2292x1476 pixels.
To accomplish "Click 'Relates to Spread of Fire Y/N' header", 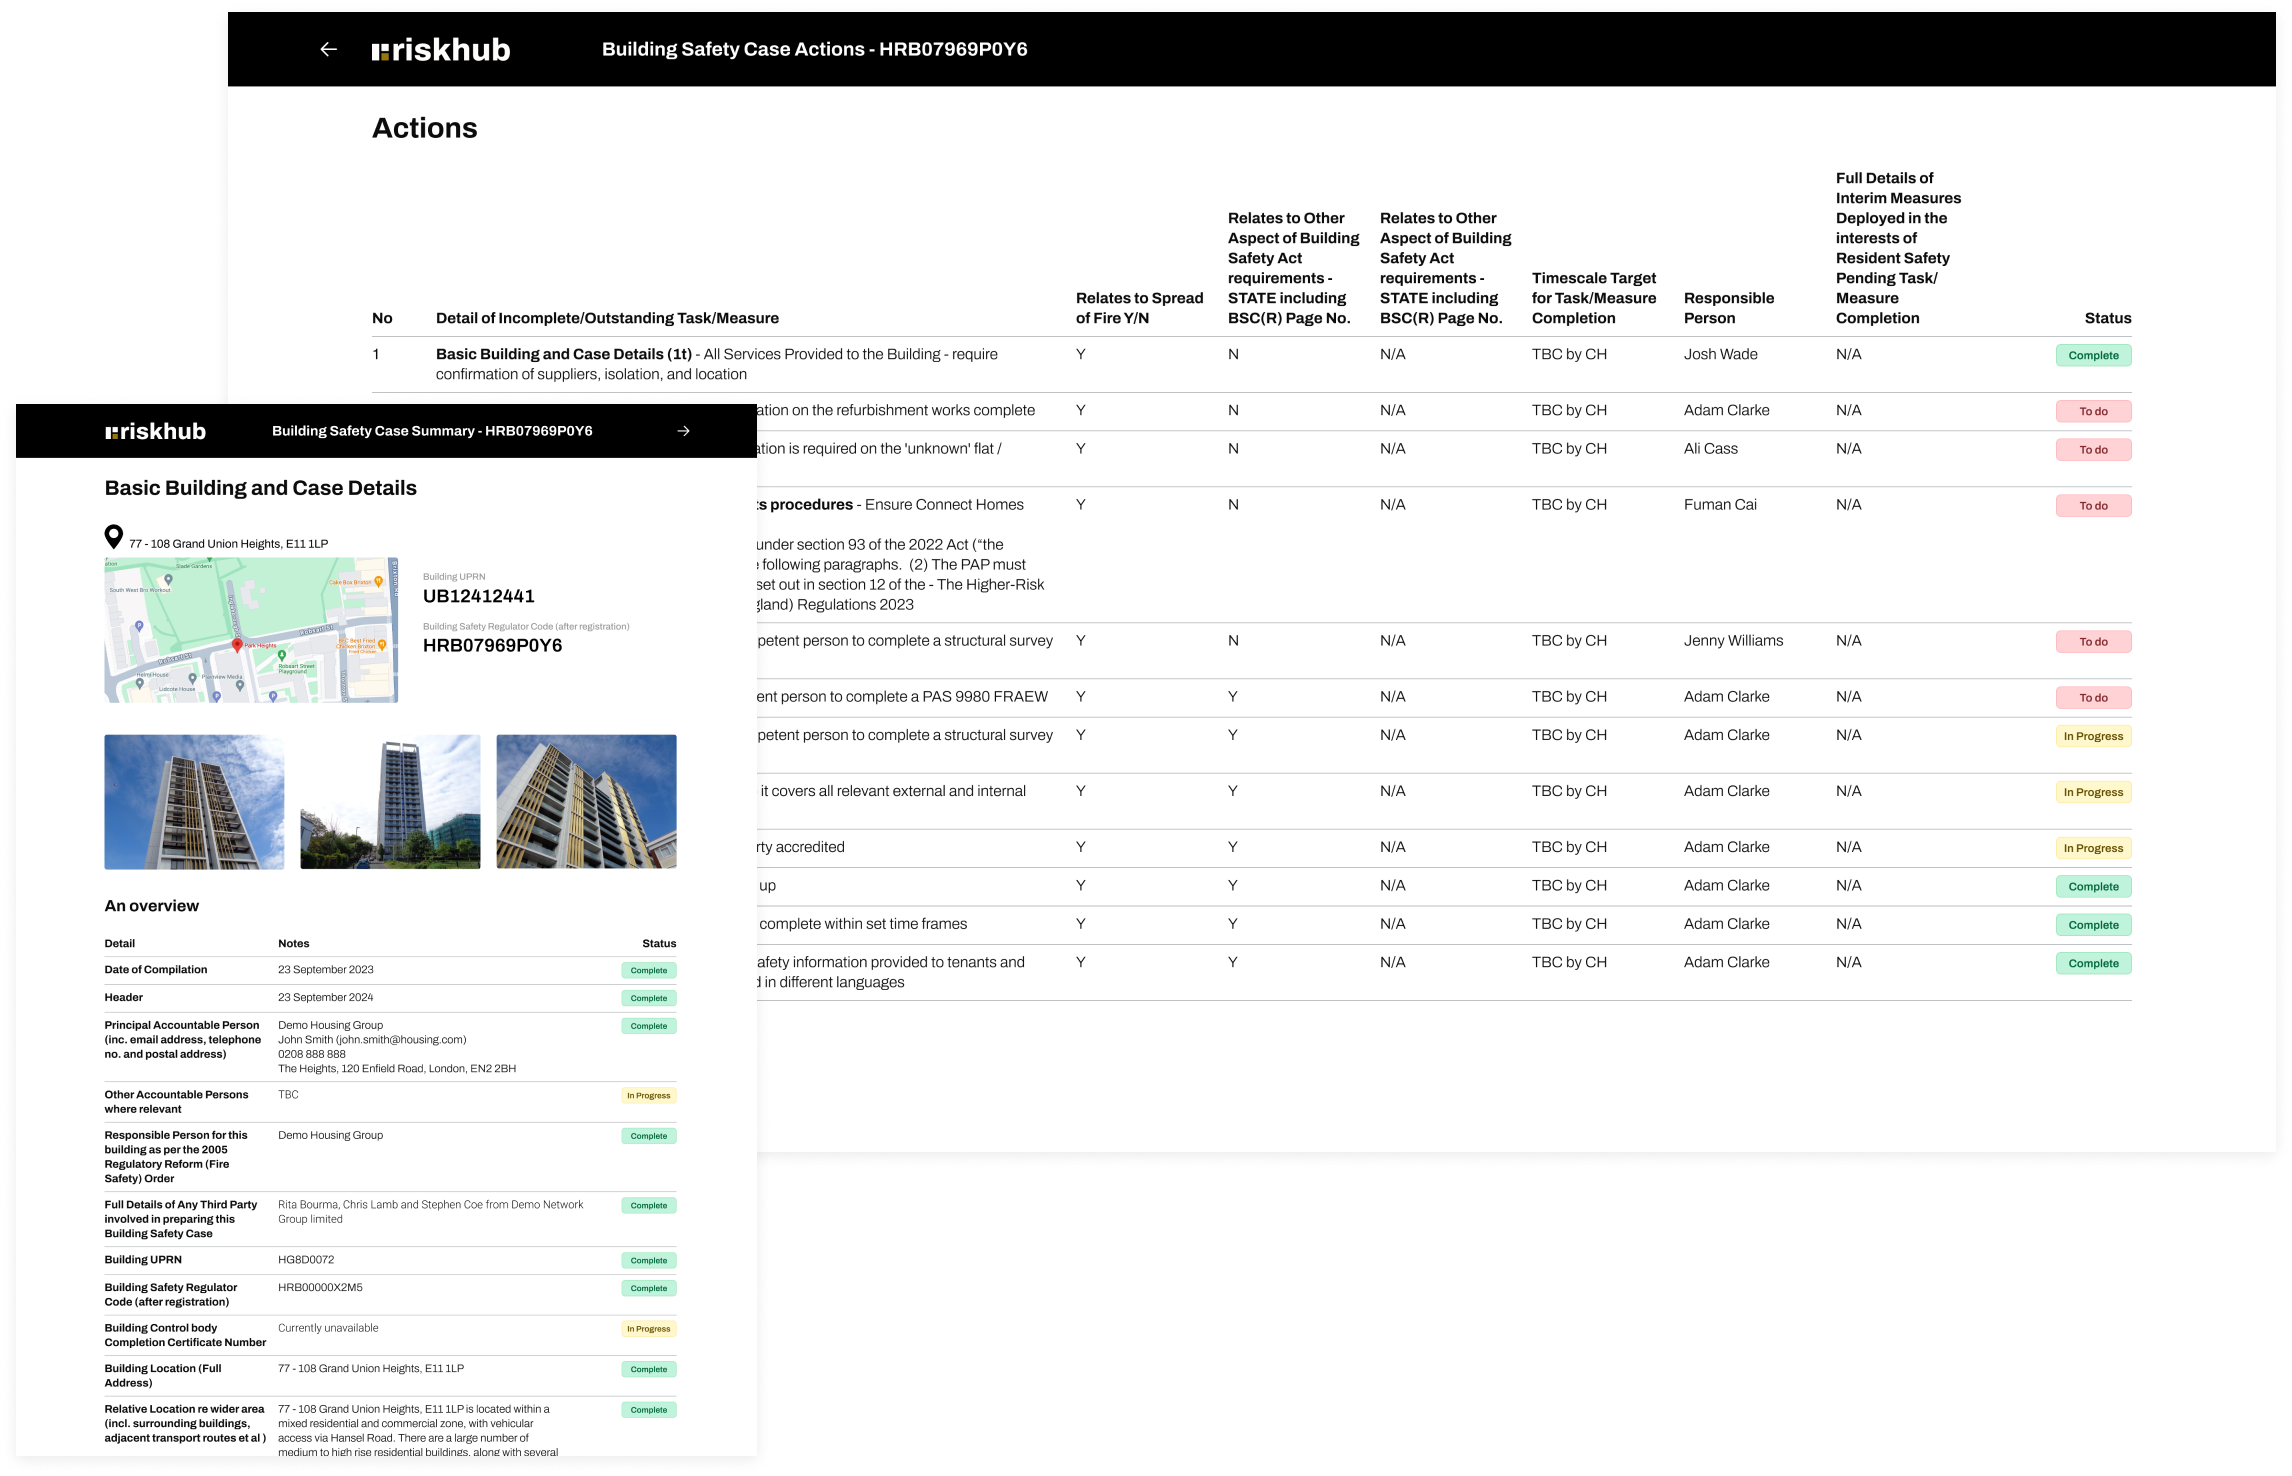I will point(1139,308).
